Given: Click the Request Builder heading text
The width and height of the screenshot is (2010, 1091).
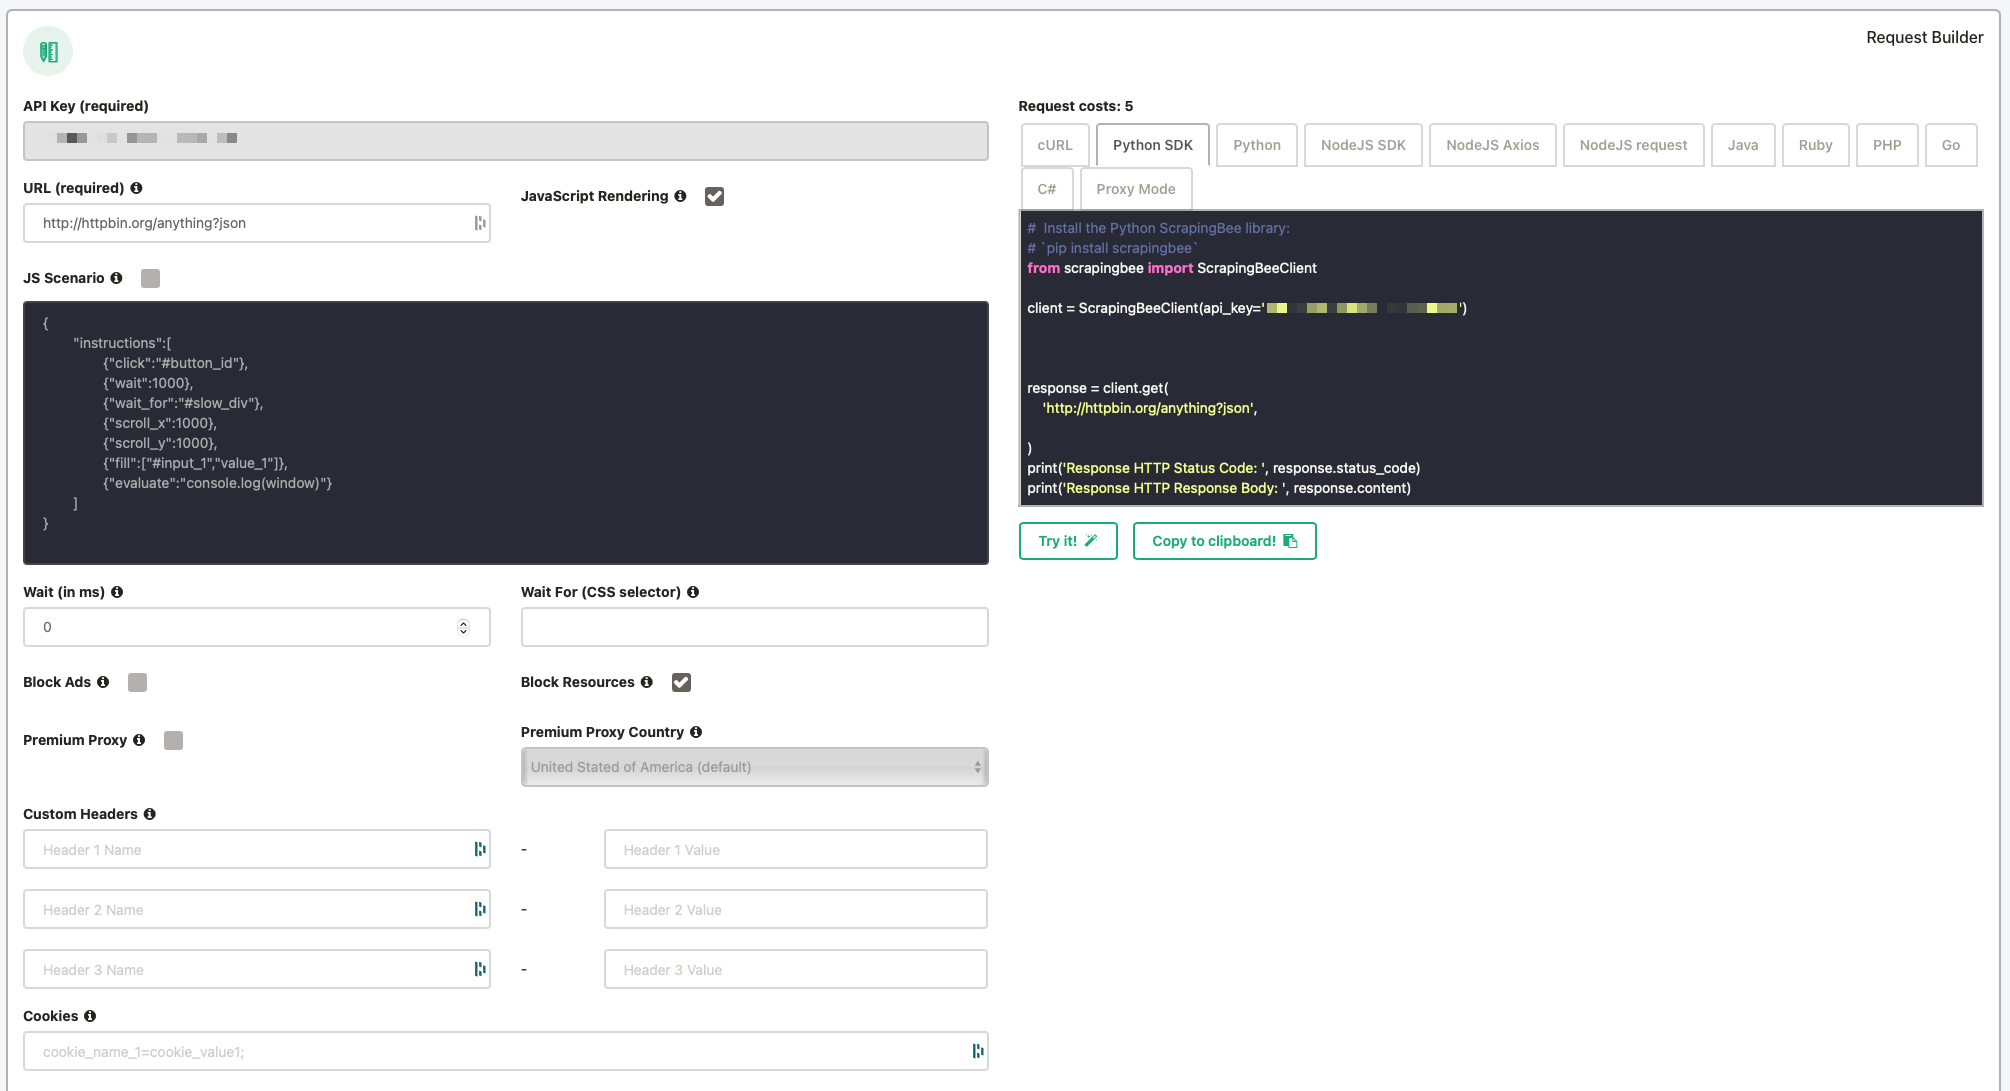Looking at the screenshot, I should tap(1924, 37).
